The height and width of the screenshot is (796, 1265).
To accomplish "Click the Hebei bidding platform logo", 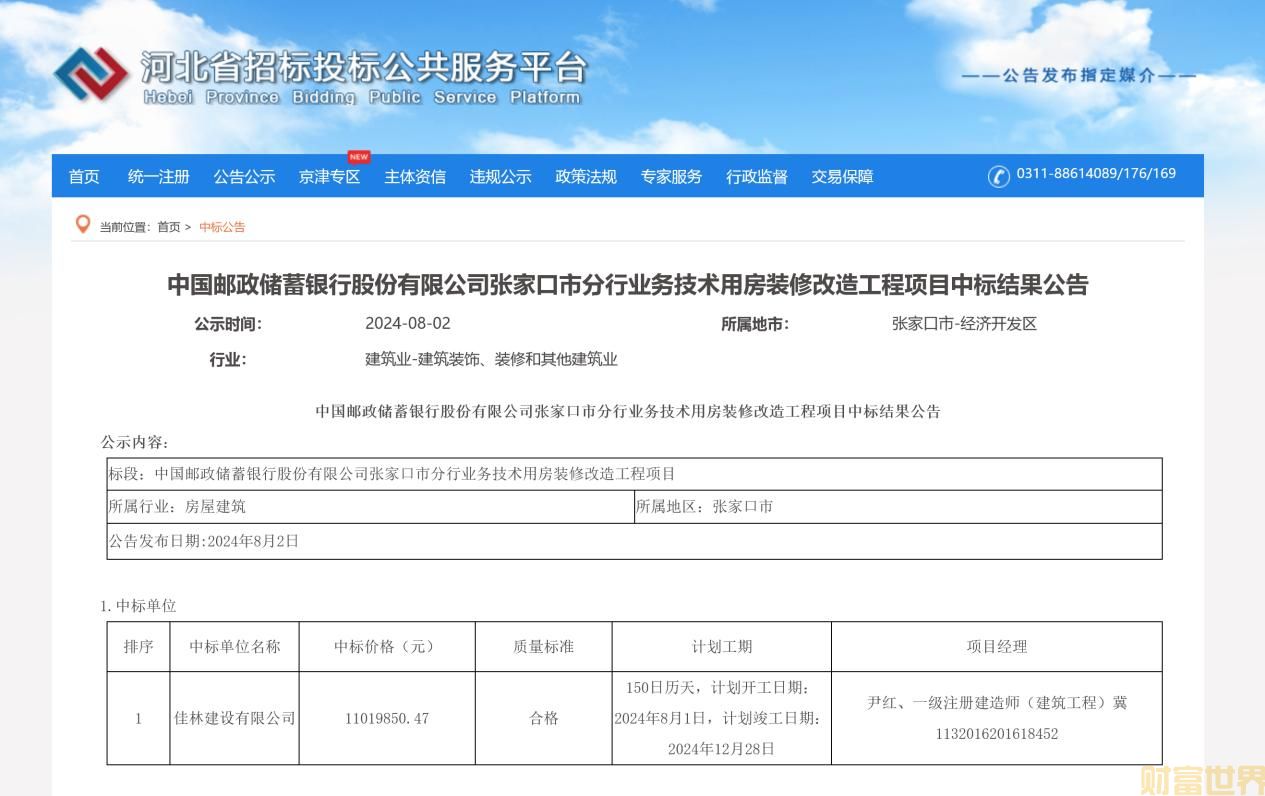I will tap(92, 74).
